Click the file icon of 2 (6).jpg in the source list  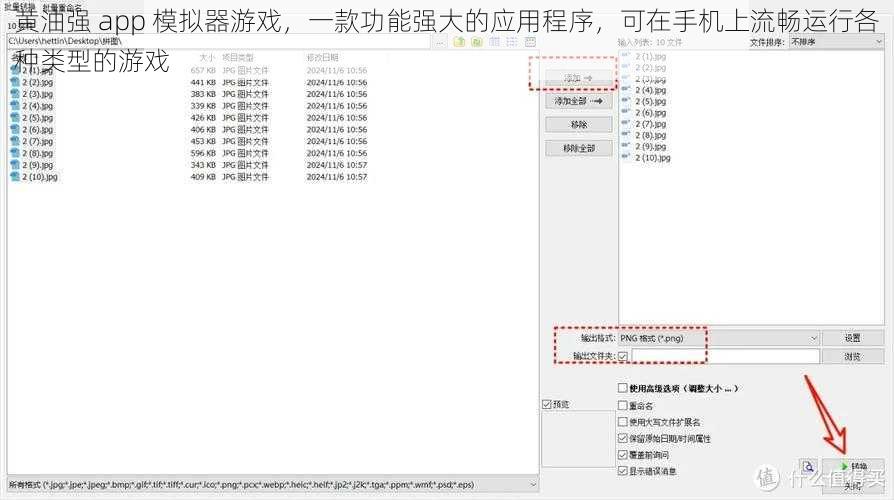coord(15,129)
